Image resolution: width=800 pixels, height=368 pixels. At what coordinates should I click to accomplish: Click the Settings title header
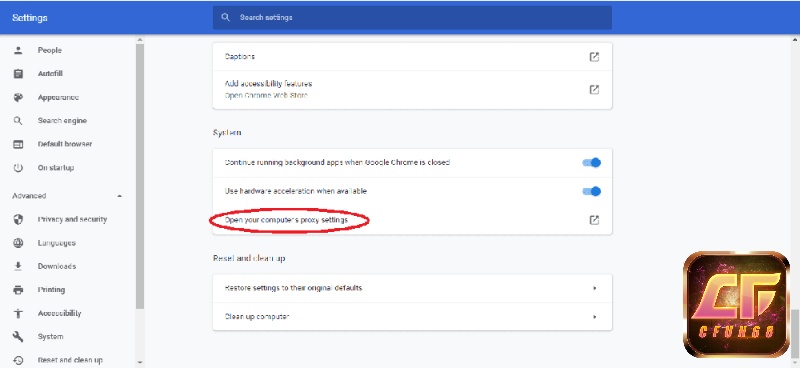point(30,18)
